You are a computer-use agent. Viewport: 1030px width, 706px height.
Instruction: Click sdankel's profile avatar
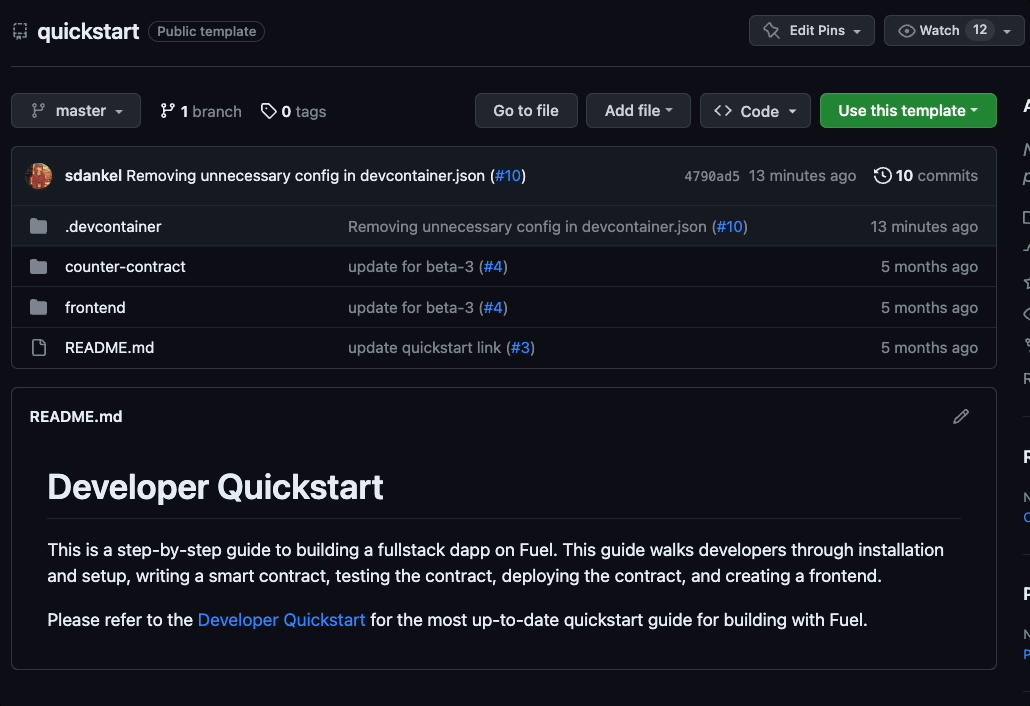38,175
